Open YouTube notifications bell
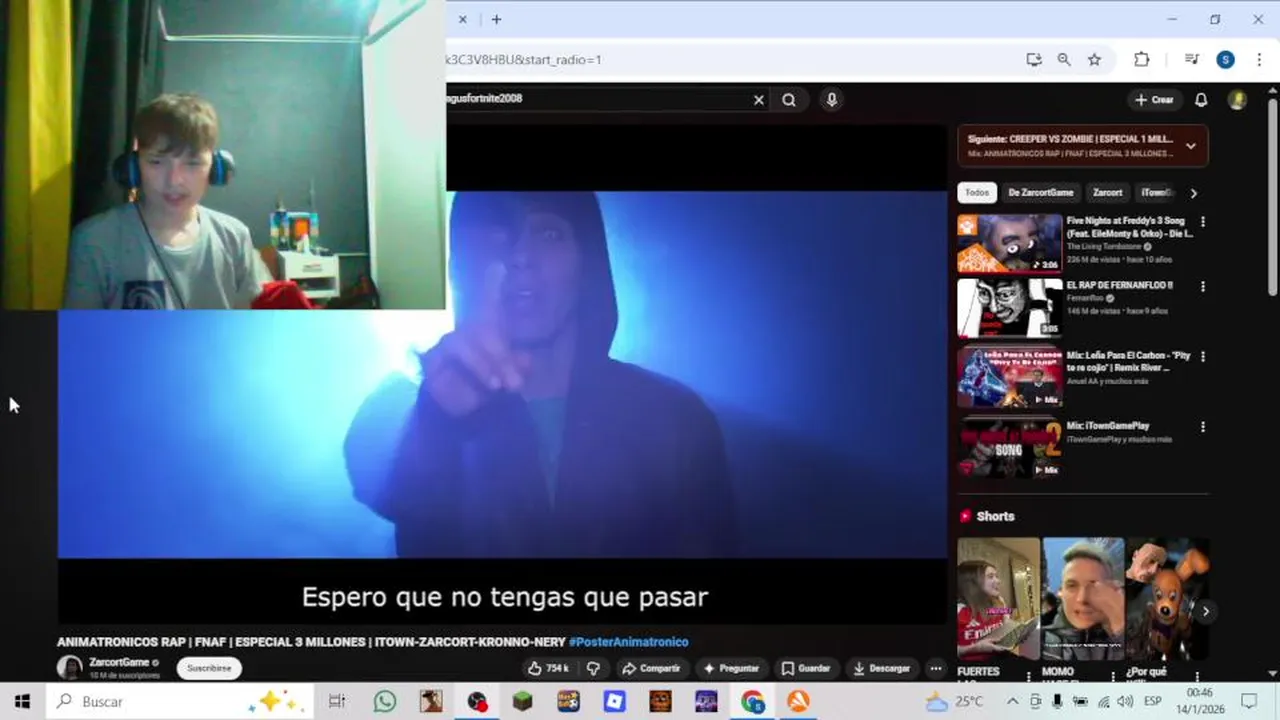Screen dimensions: 1280x720 point(1201,100)
